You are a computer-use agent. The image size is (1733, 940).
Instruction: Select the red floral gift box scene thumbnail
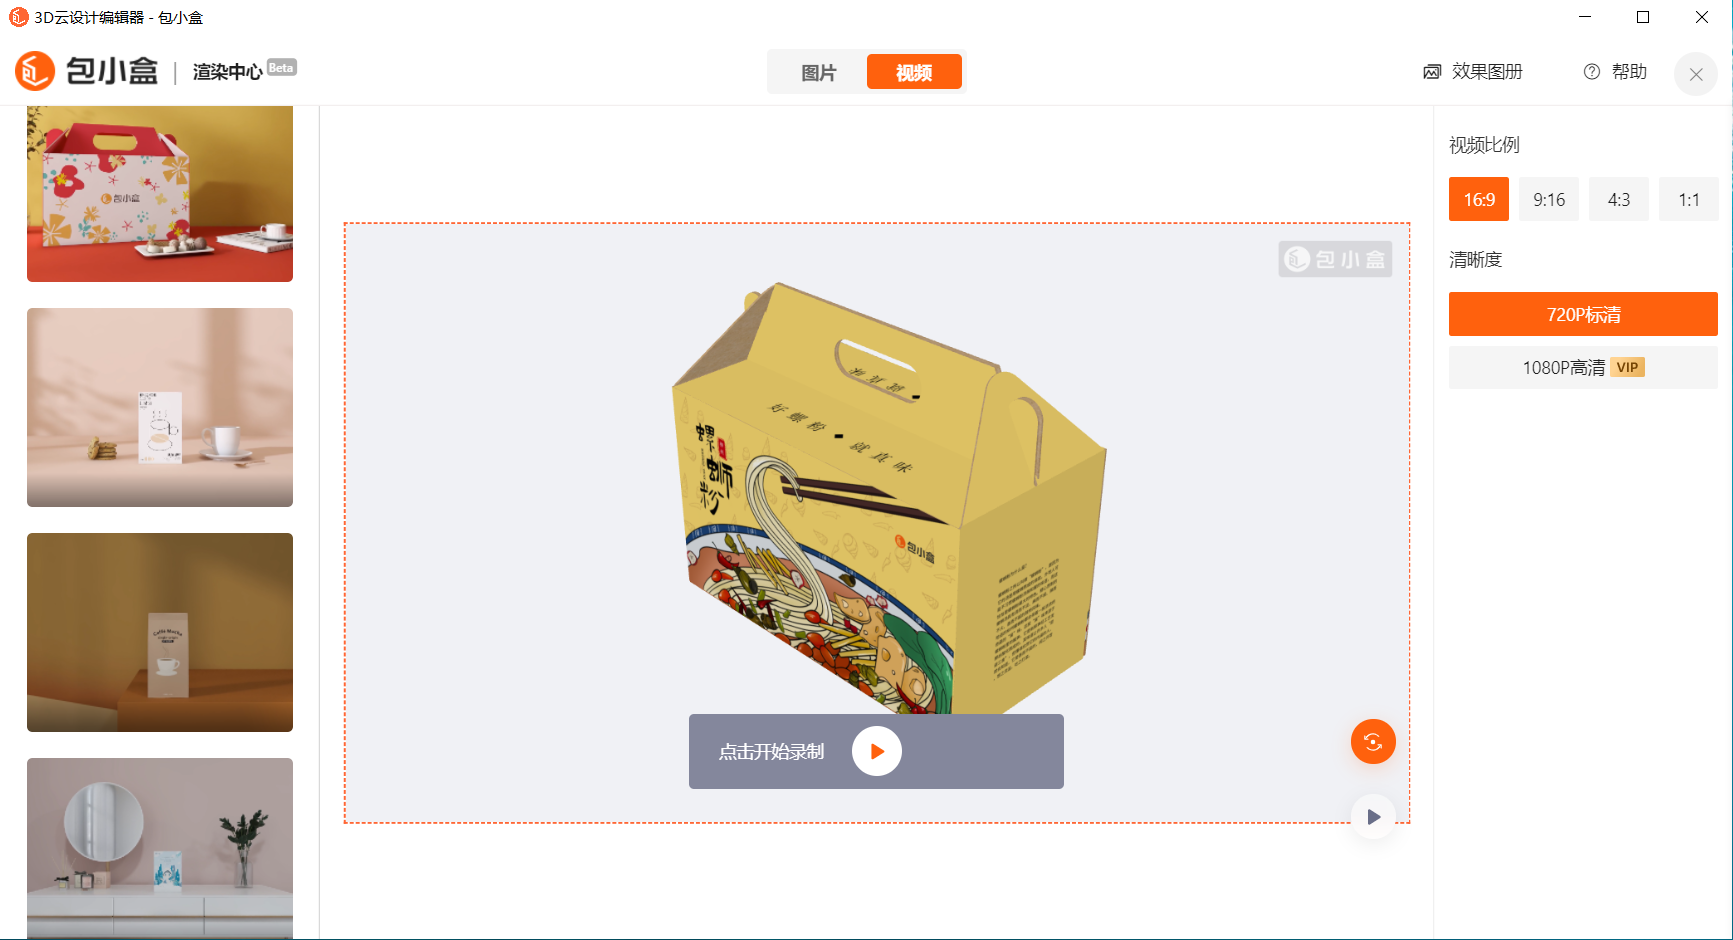click(x=160, y=194)
